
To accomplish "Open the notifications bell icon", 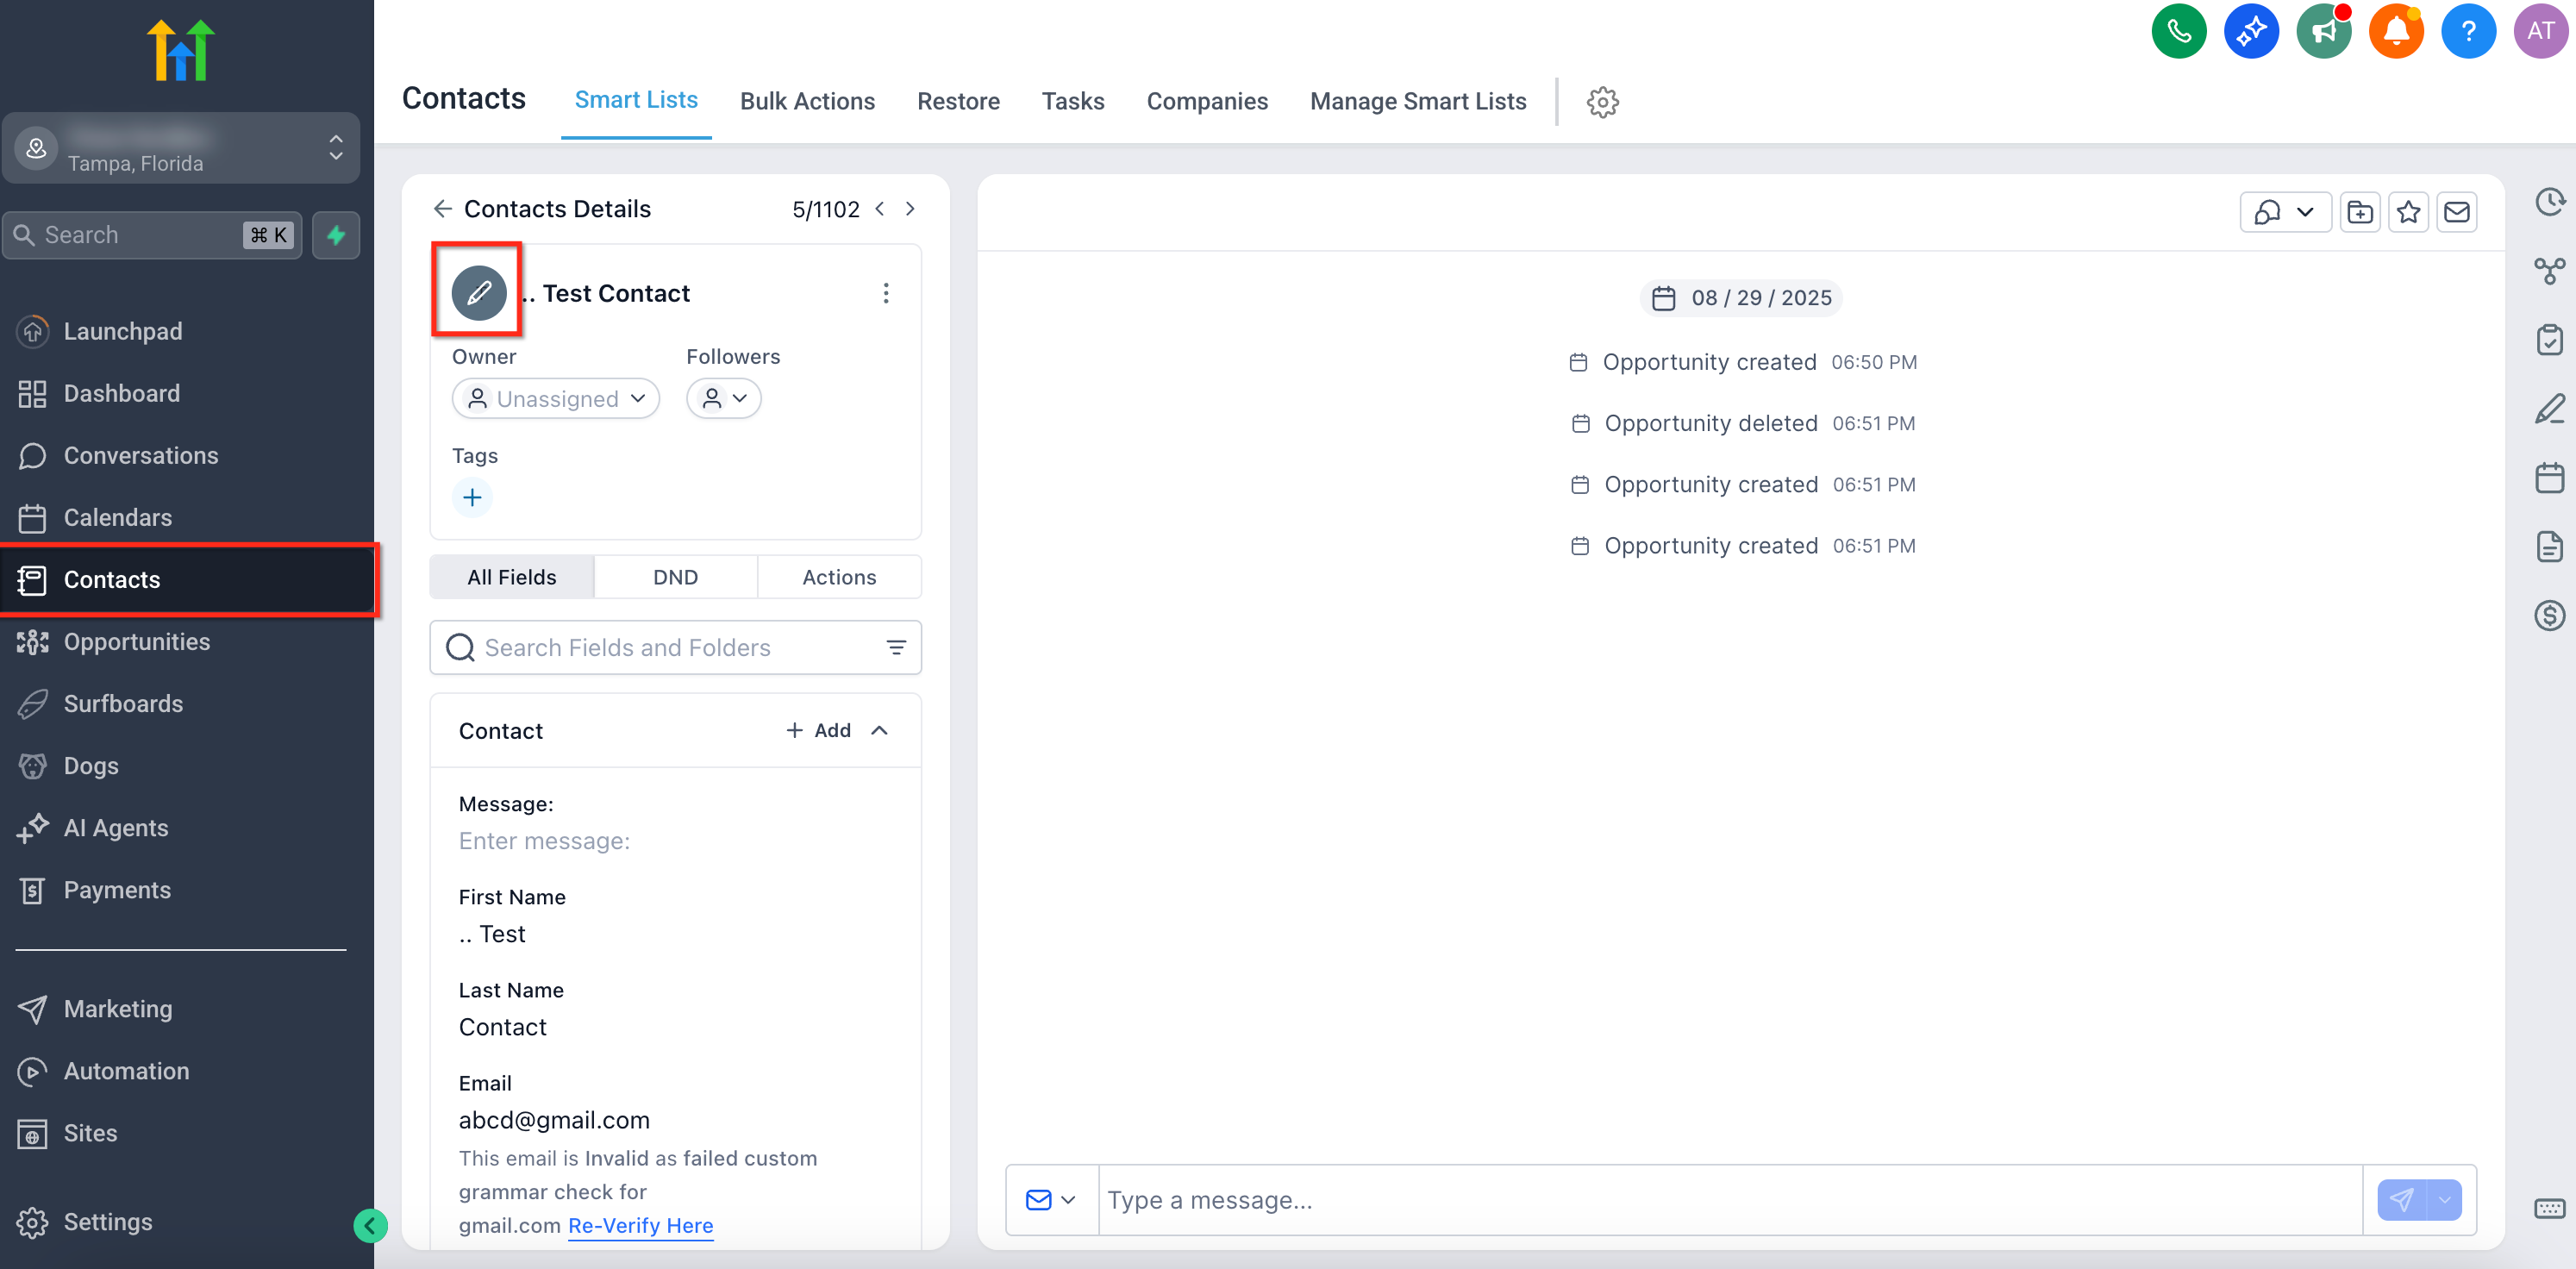I will [2395, 31].
